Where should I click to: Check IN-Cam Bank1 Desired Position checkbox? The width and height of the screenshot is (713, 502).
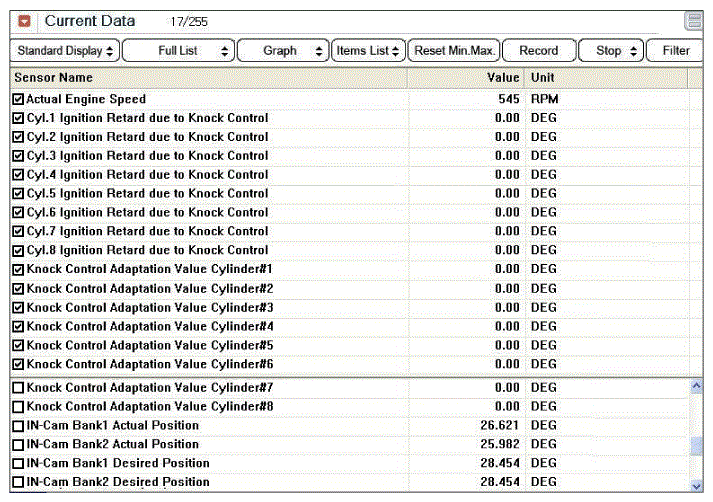(x=18, y=463)
